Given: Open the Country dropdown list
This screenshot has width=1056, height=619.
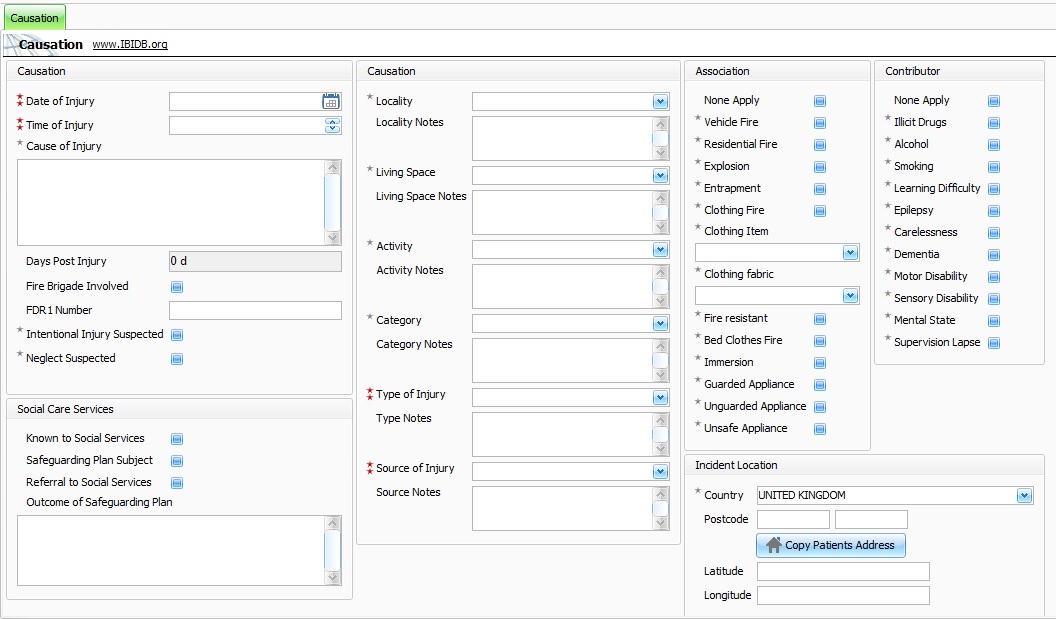Looking at the screenshot, I should 1023,496.
